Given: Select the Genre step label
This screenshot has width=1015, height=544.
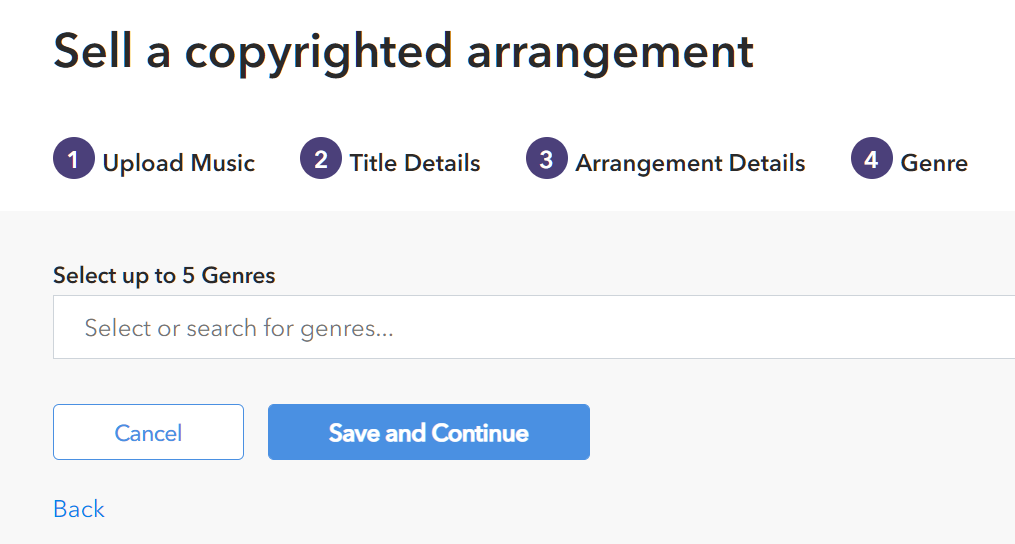Looking at the screenshot, I should pyautogui.click(x=934, y=163).
